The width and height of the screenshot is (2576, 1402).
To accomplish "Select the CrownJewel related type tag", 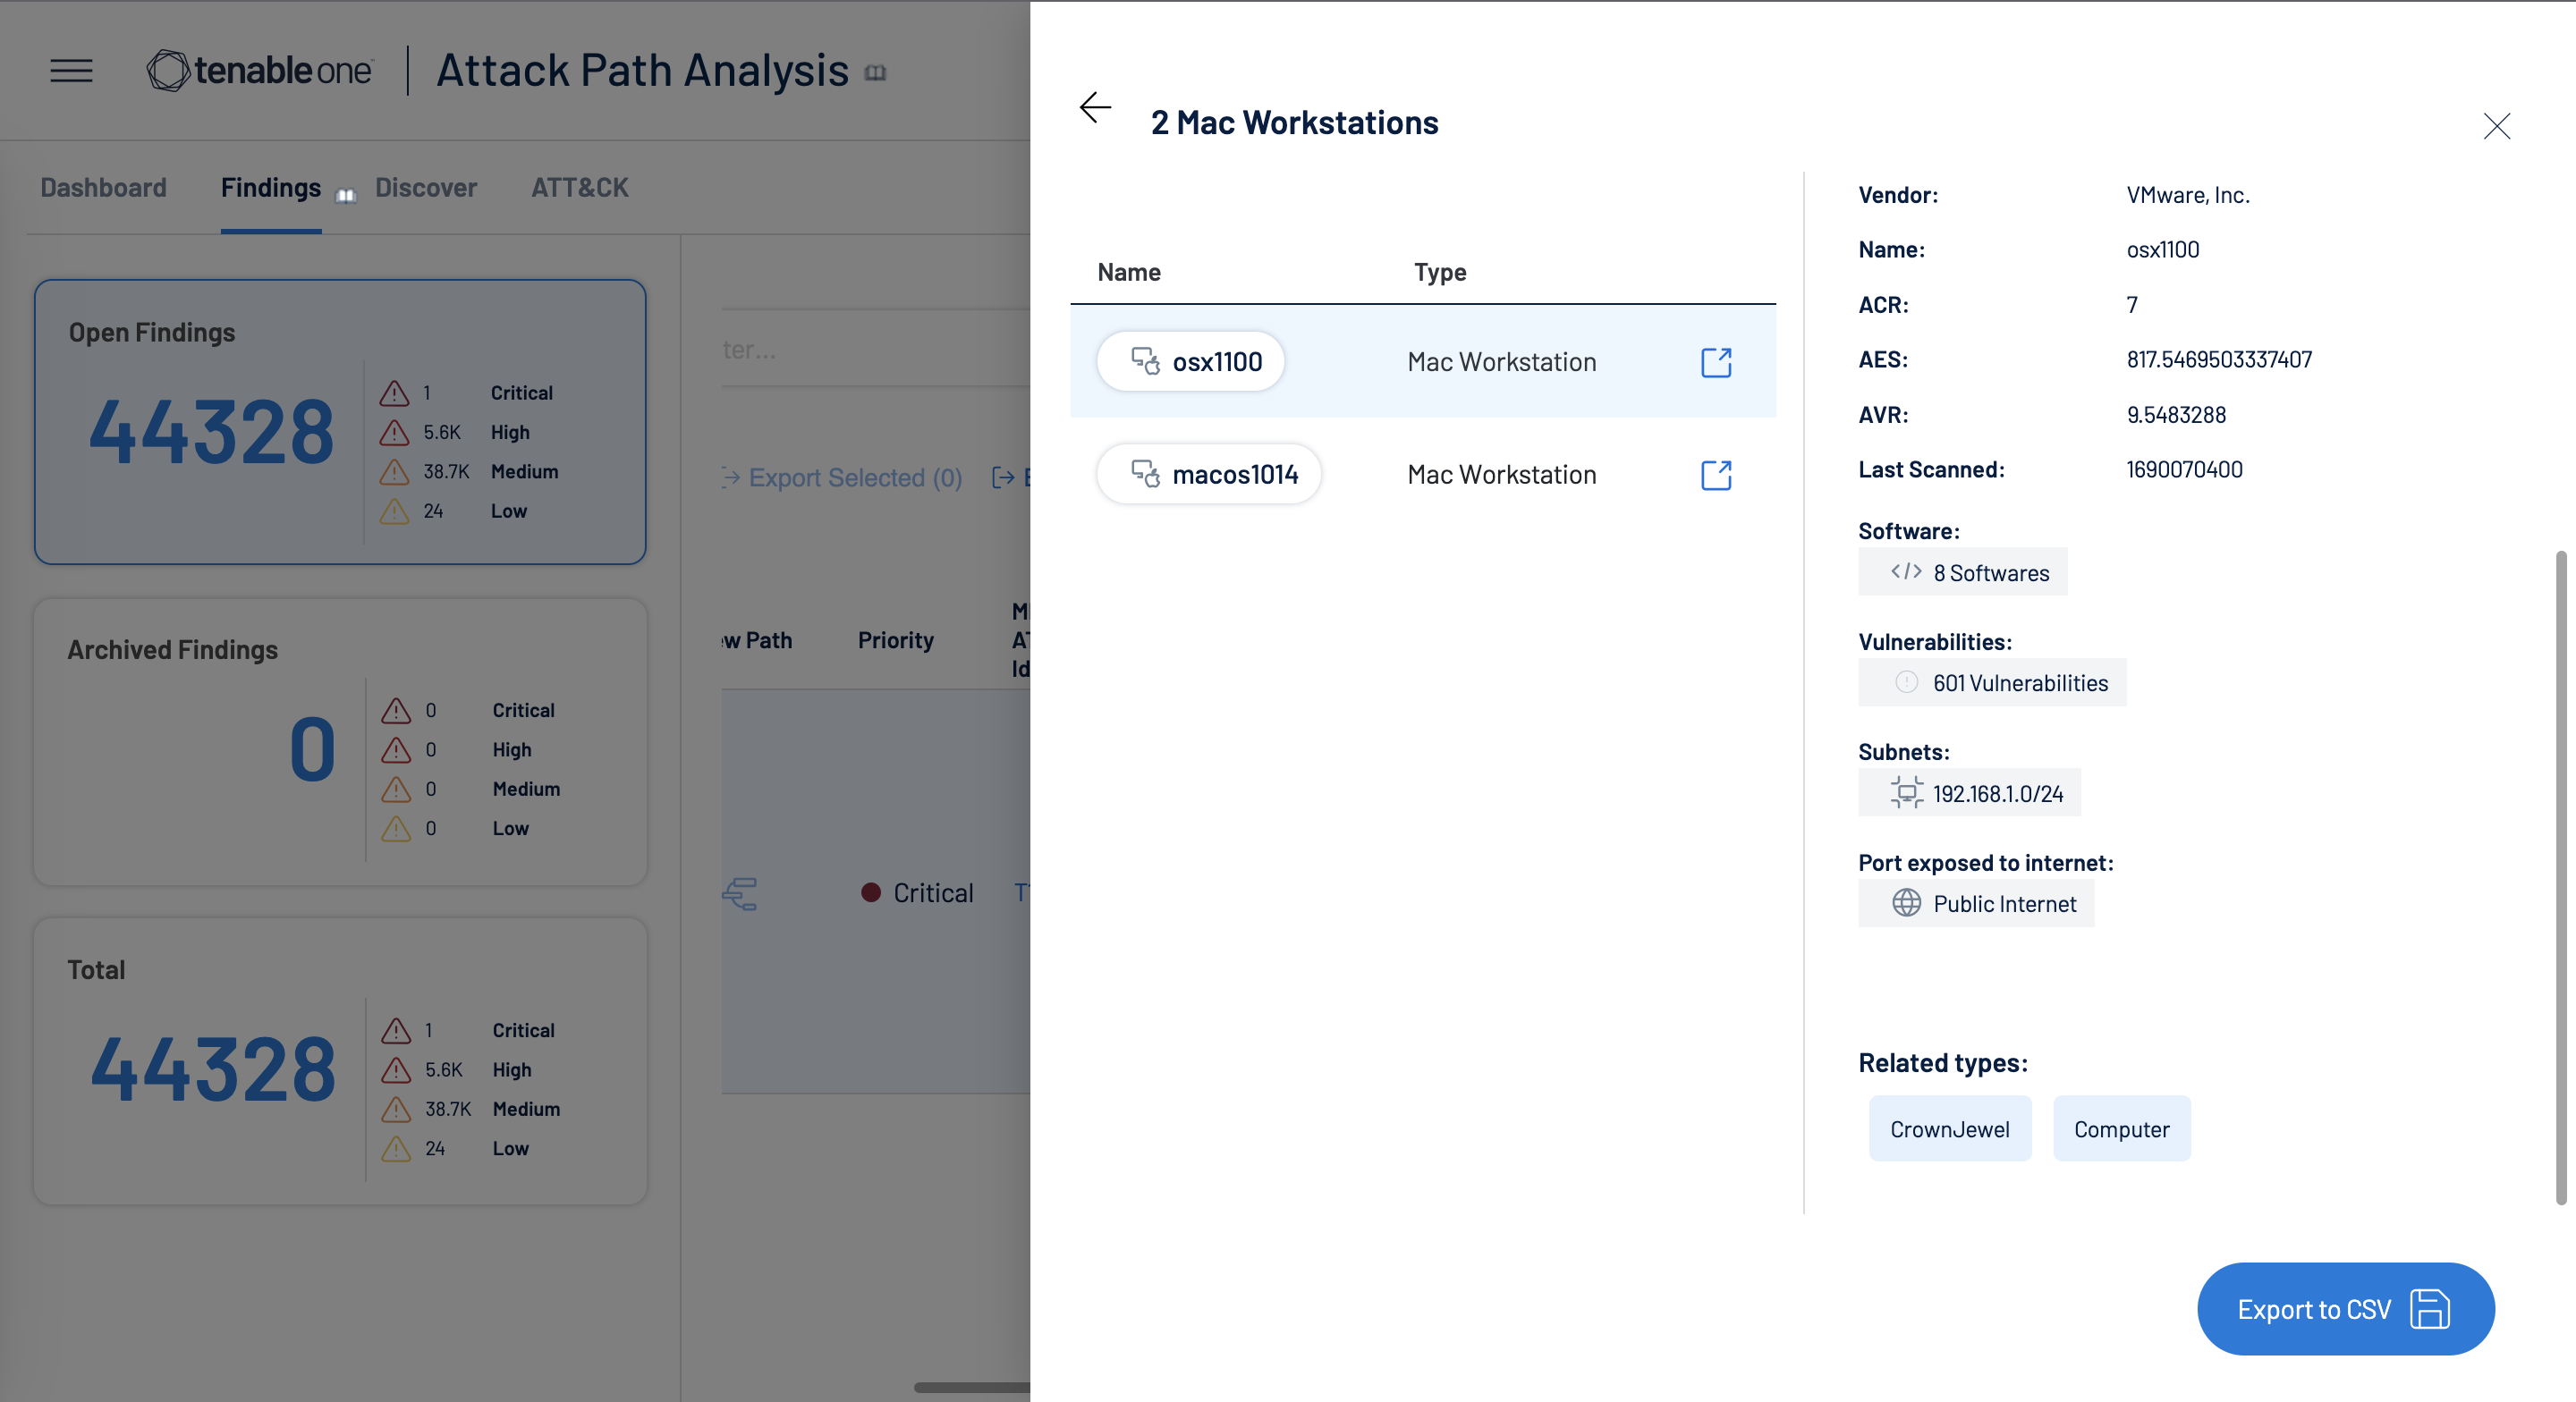I will click(1949, 1126).
